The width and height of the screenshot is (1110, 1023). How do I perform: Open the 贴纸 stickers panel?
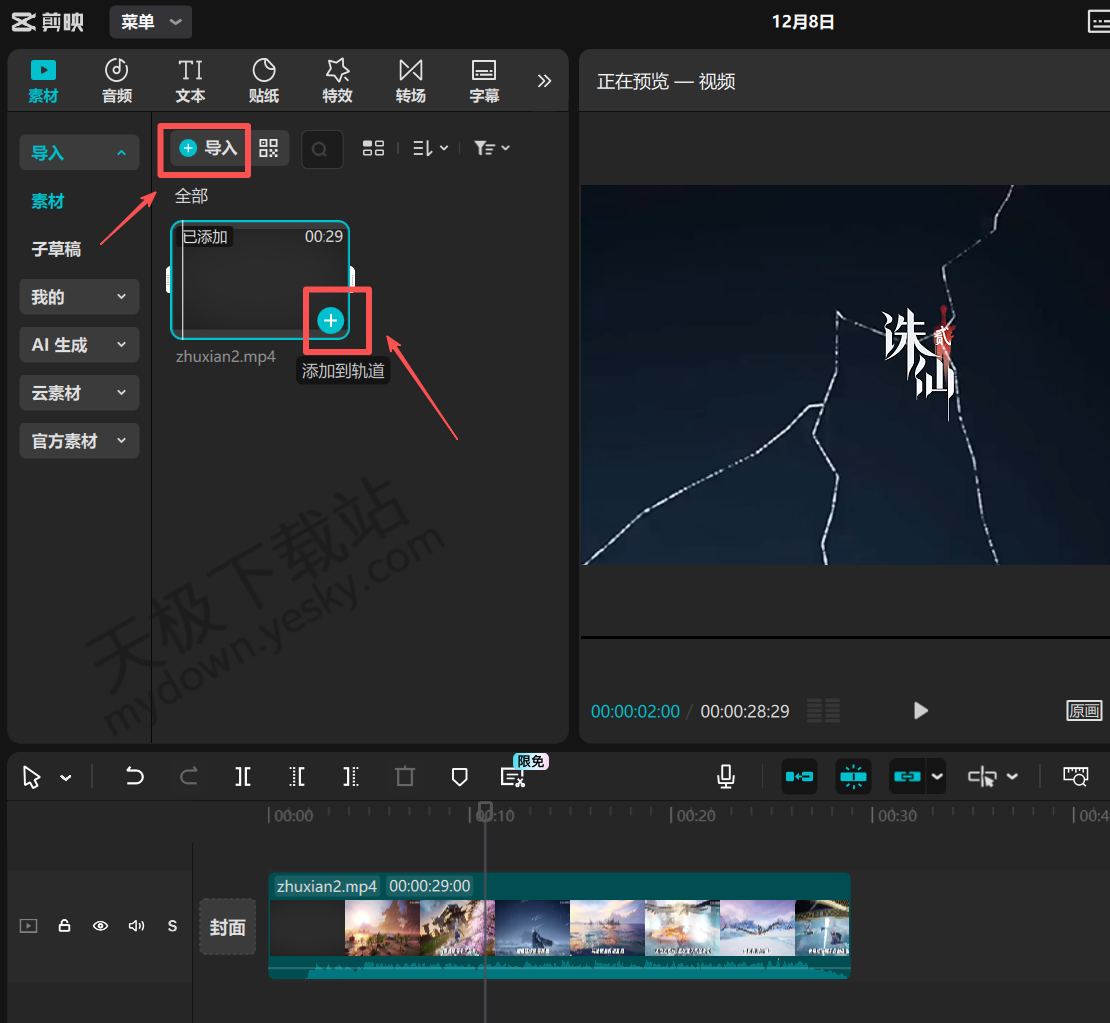point(264,80)
